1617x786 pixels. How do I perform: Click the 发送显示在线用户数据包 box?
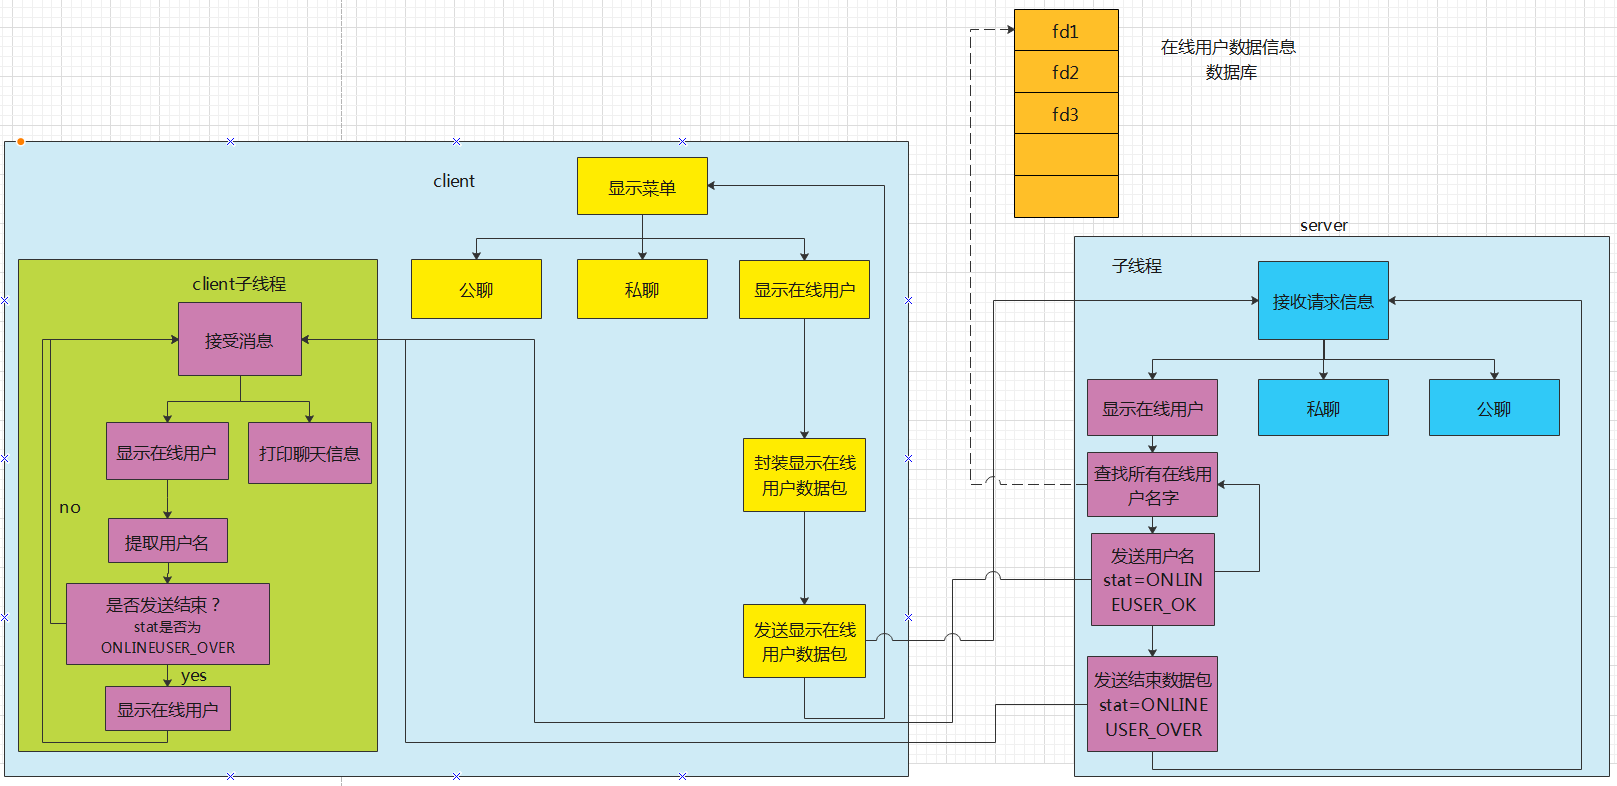pyautogui.click(x=804, y=641)
